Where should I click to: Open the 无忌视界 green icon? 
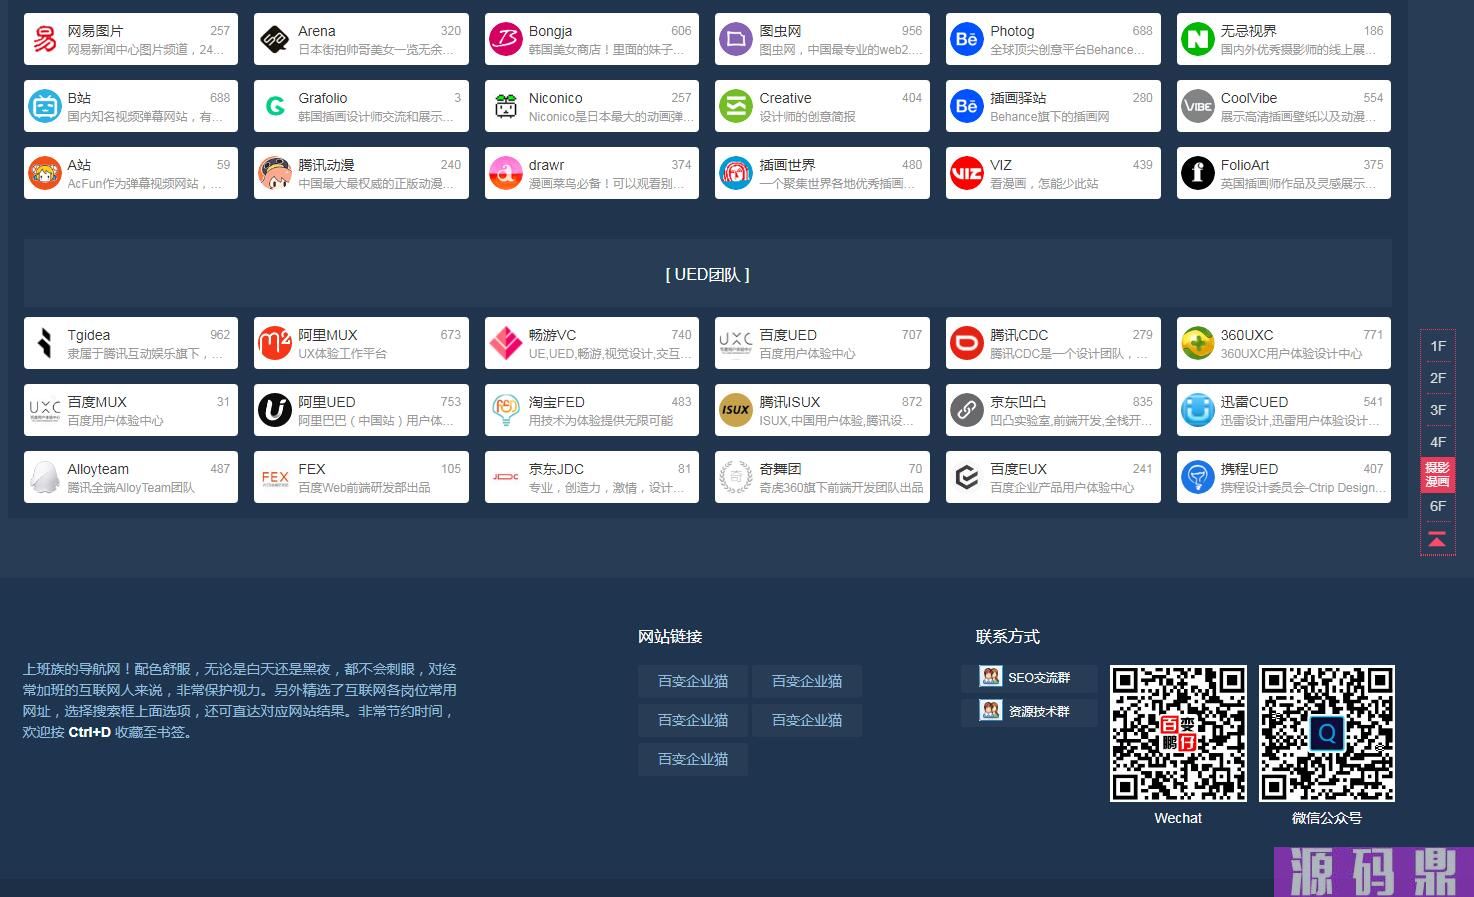click(1197, 39)
